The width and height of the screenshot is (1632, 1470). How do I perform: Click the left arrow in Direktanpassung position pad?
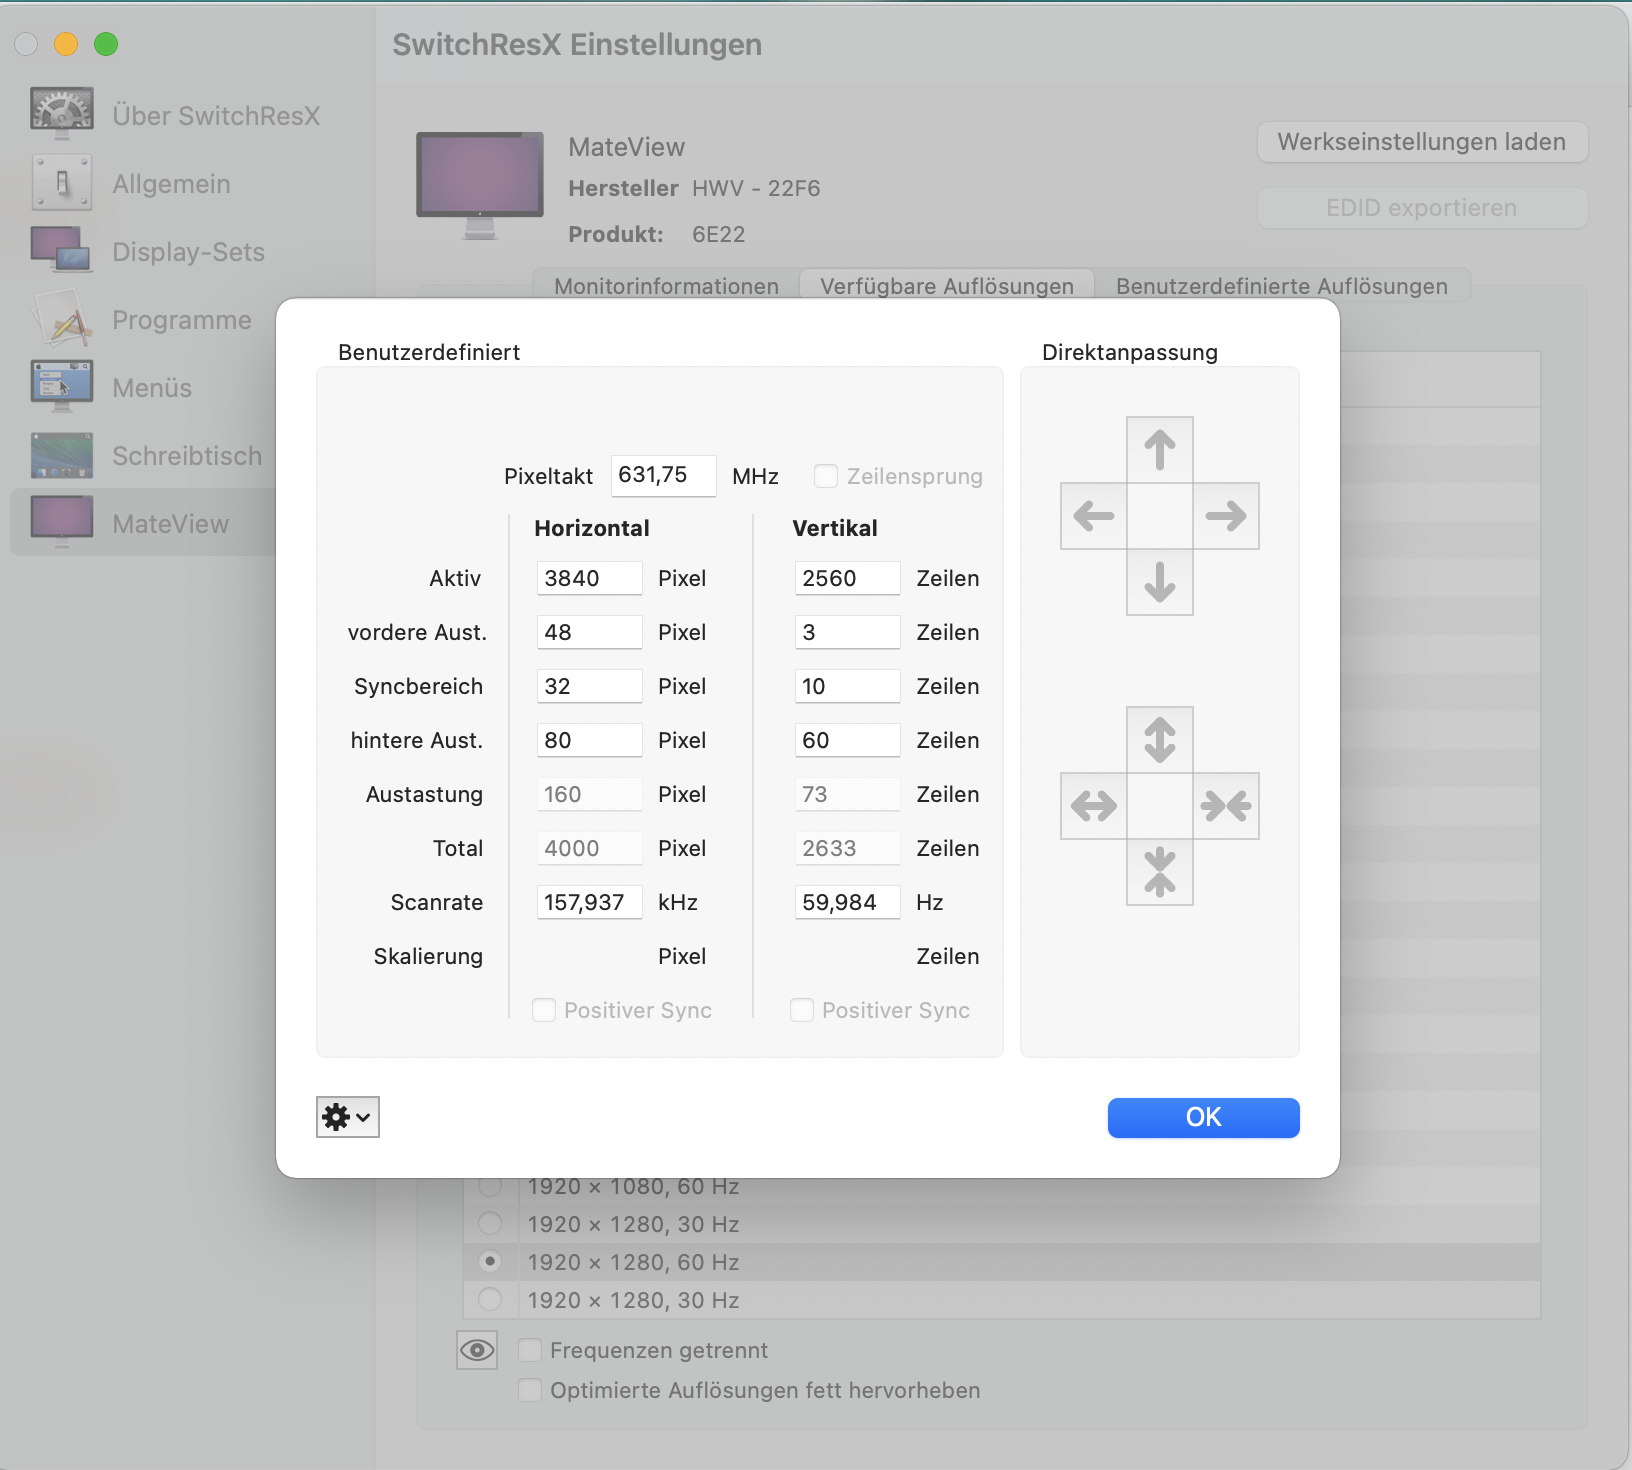click(1094, 516)
